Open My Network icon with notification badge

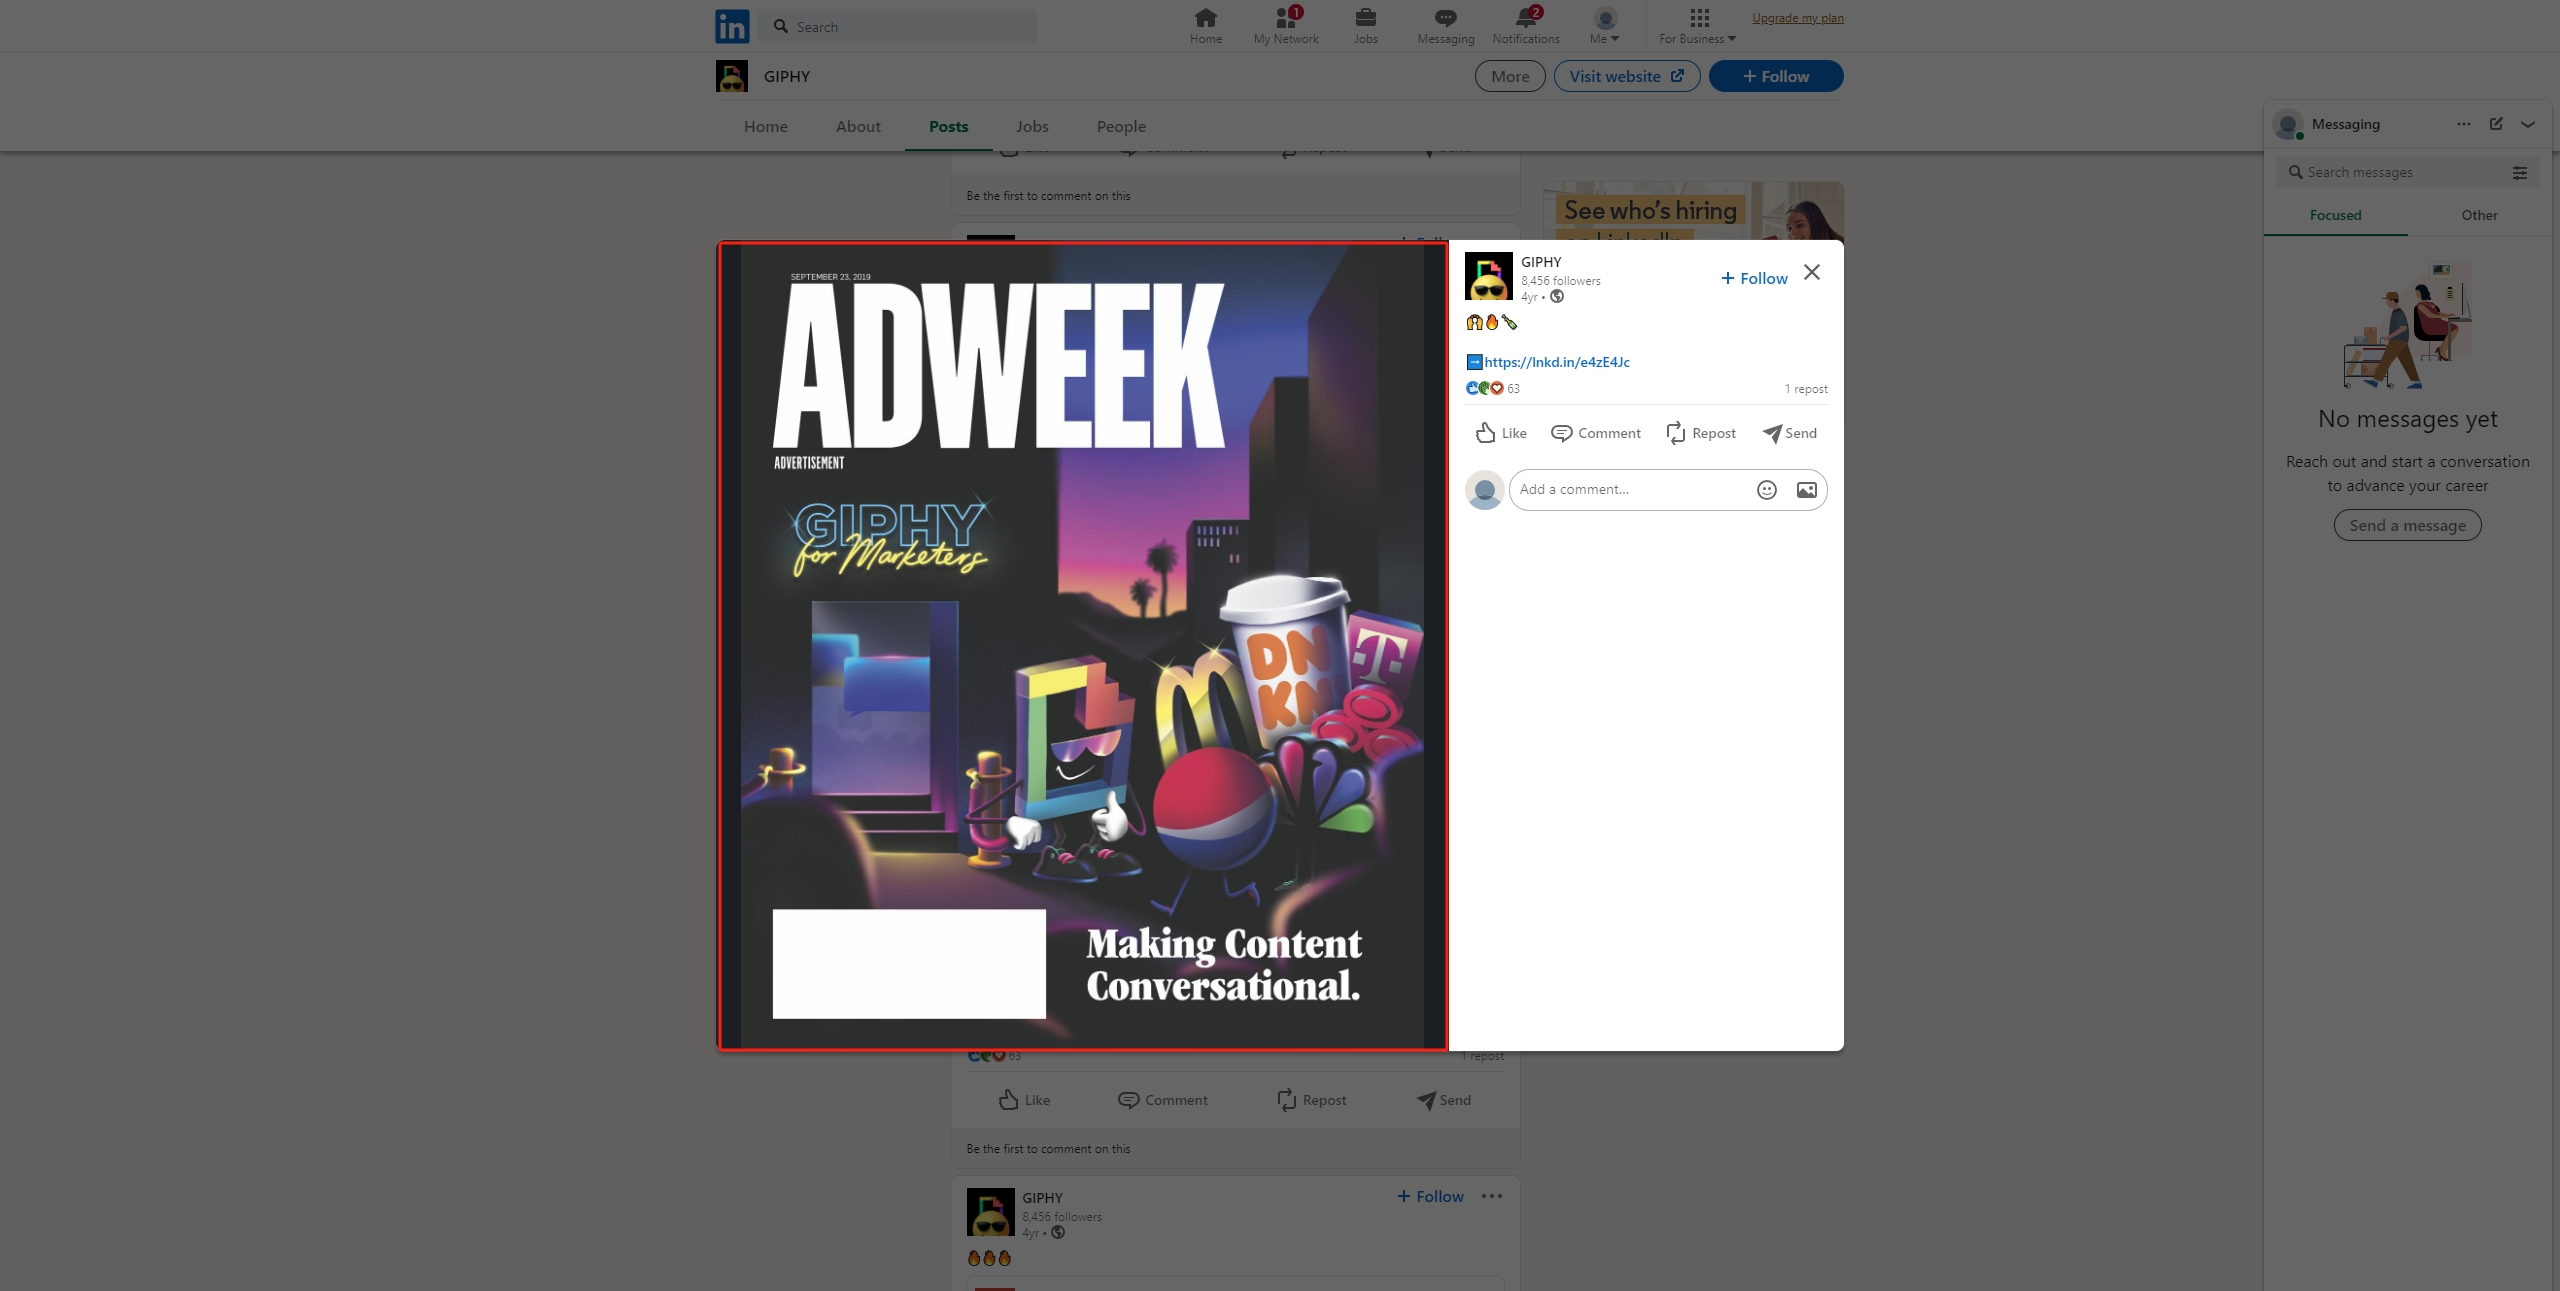pos(1286,26)
